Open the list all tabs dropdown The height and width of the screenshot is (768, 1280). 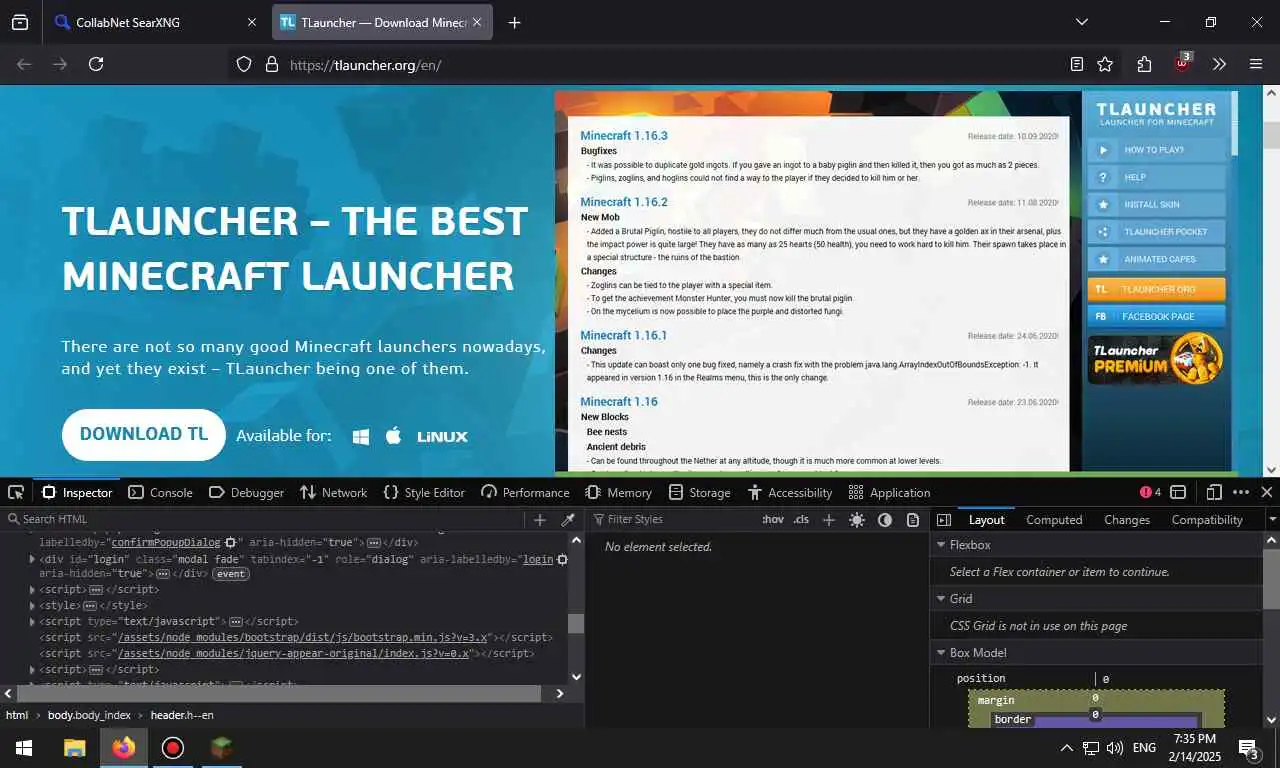click(x=1081, y=22)
